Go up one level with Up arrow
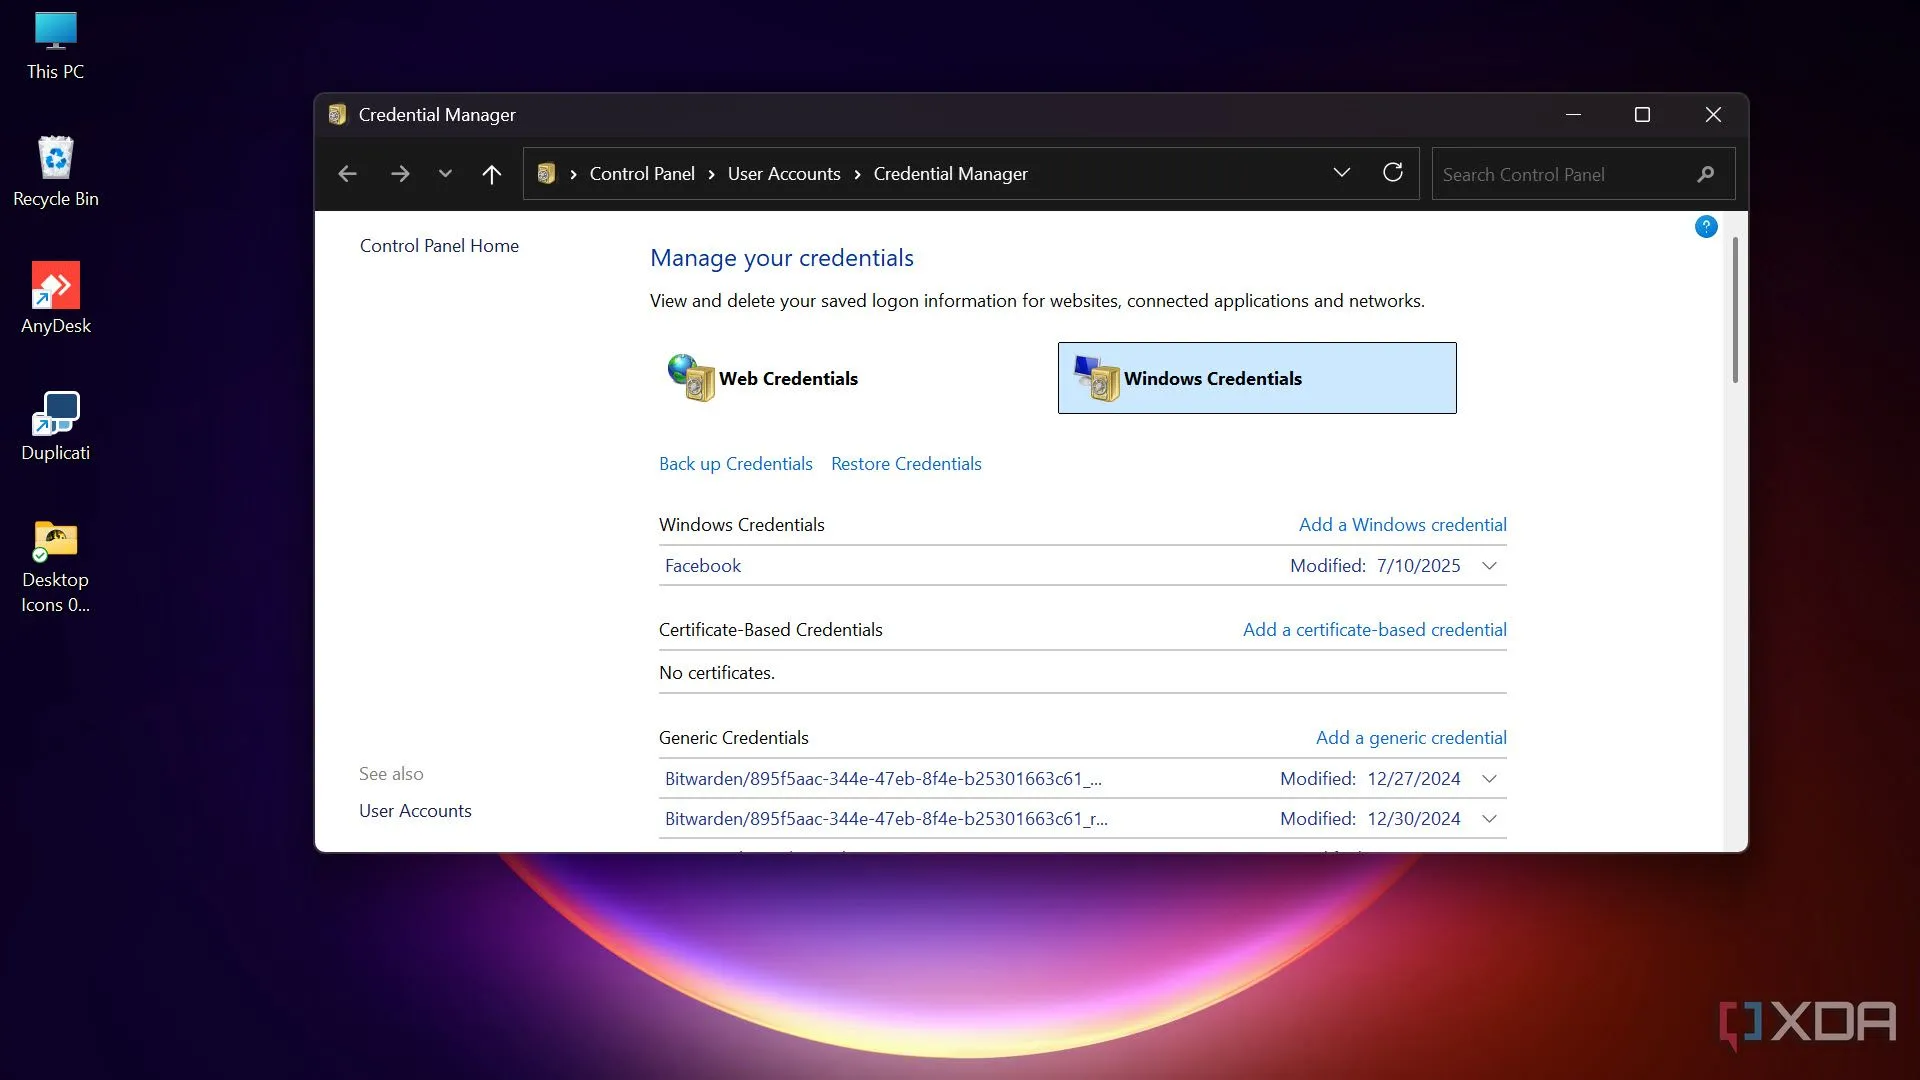This screenshot has height=1080, width=1920. click(491, 174)
